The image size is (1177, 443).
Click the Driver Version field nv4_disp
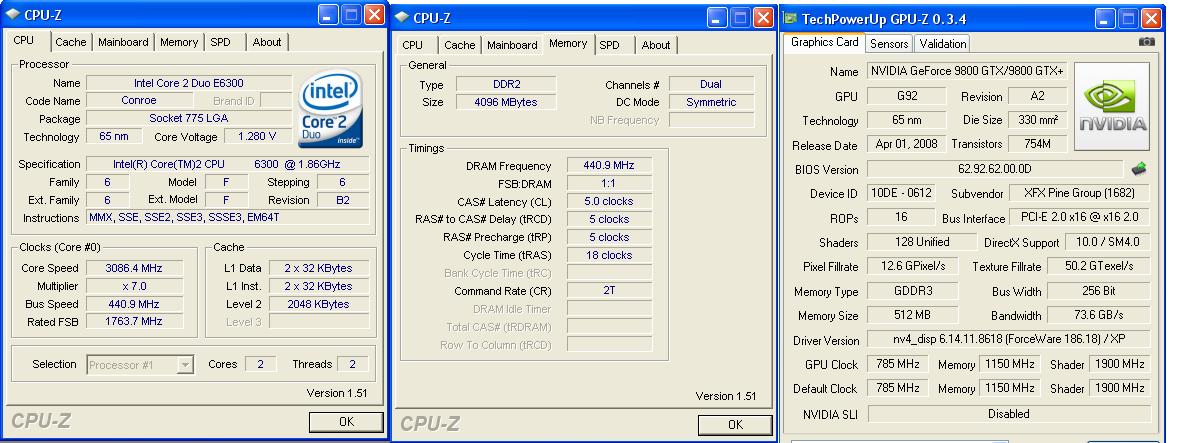coord(1008,339)
